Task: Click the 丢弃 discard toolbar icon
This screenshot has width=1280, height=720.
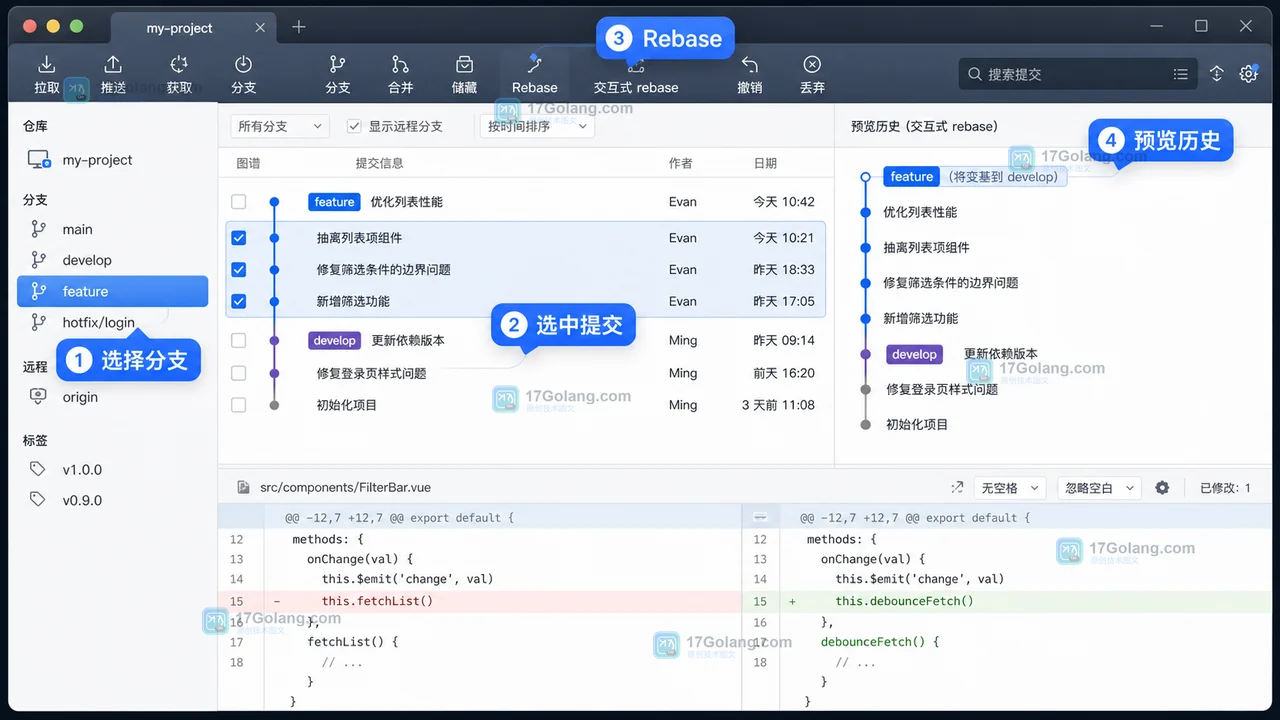Action: [x=812, y=64]
